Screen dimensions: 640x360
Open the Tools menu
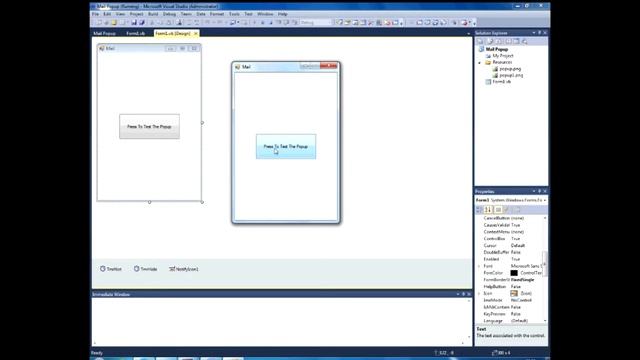pos(234,14)
